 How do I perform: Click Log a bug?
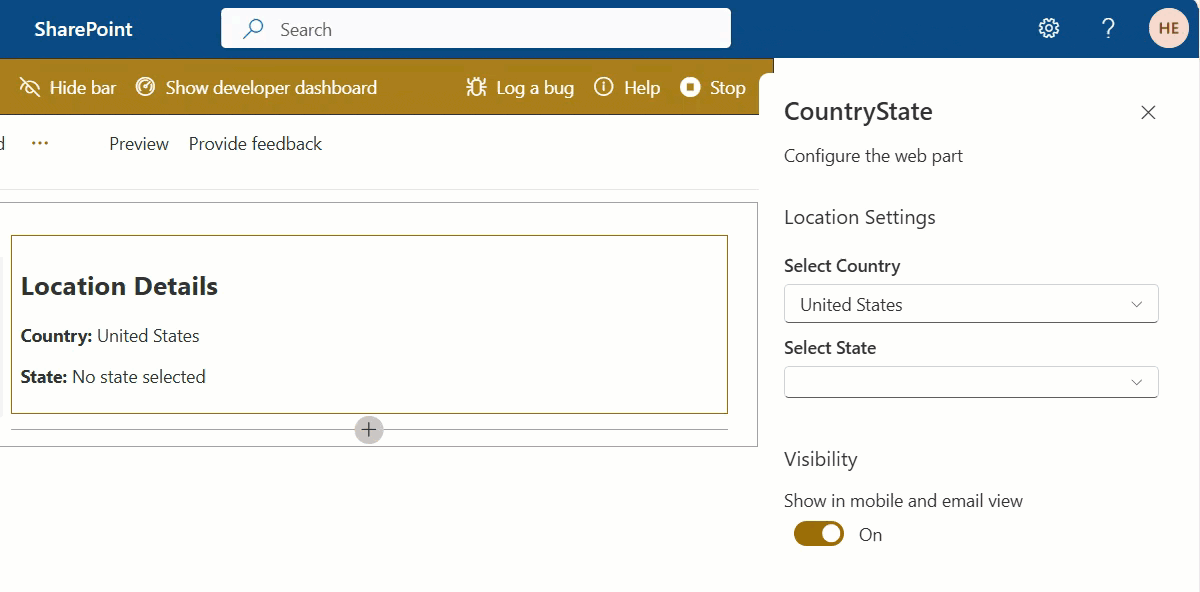[x=520, y=88]
